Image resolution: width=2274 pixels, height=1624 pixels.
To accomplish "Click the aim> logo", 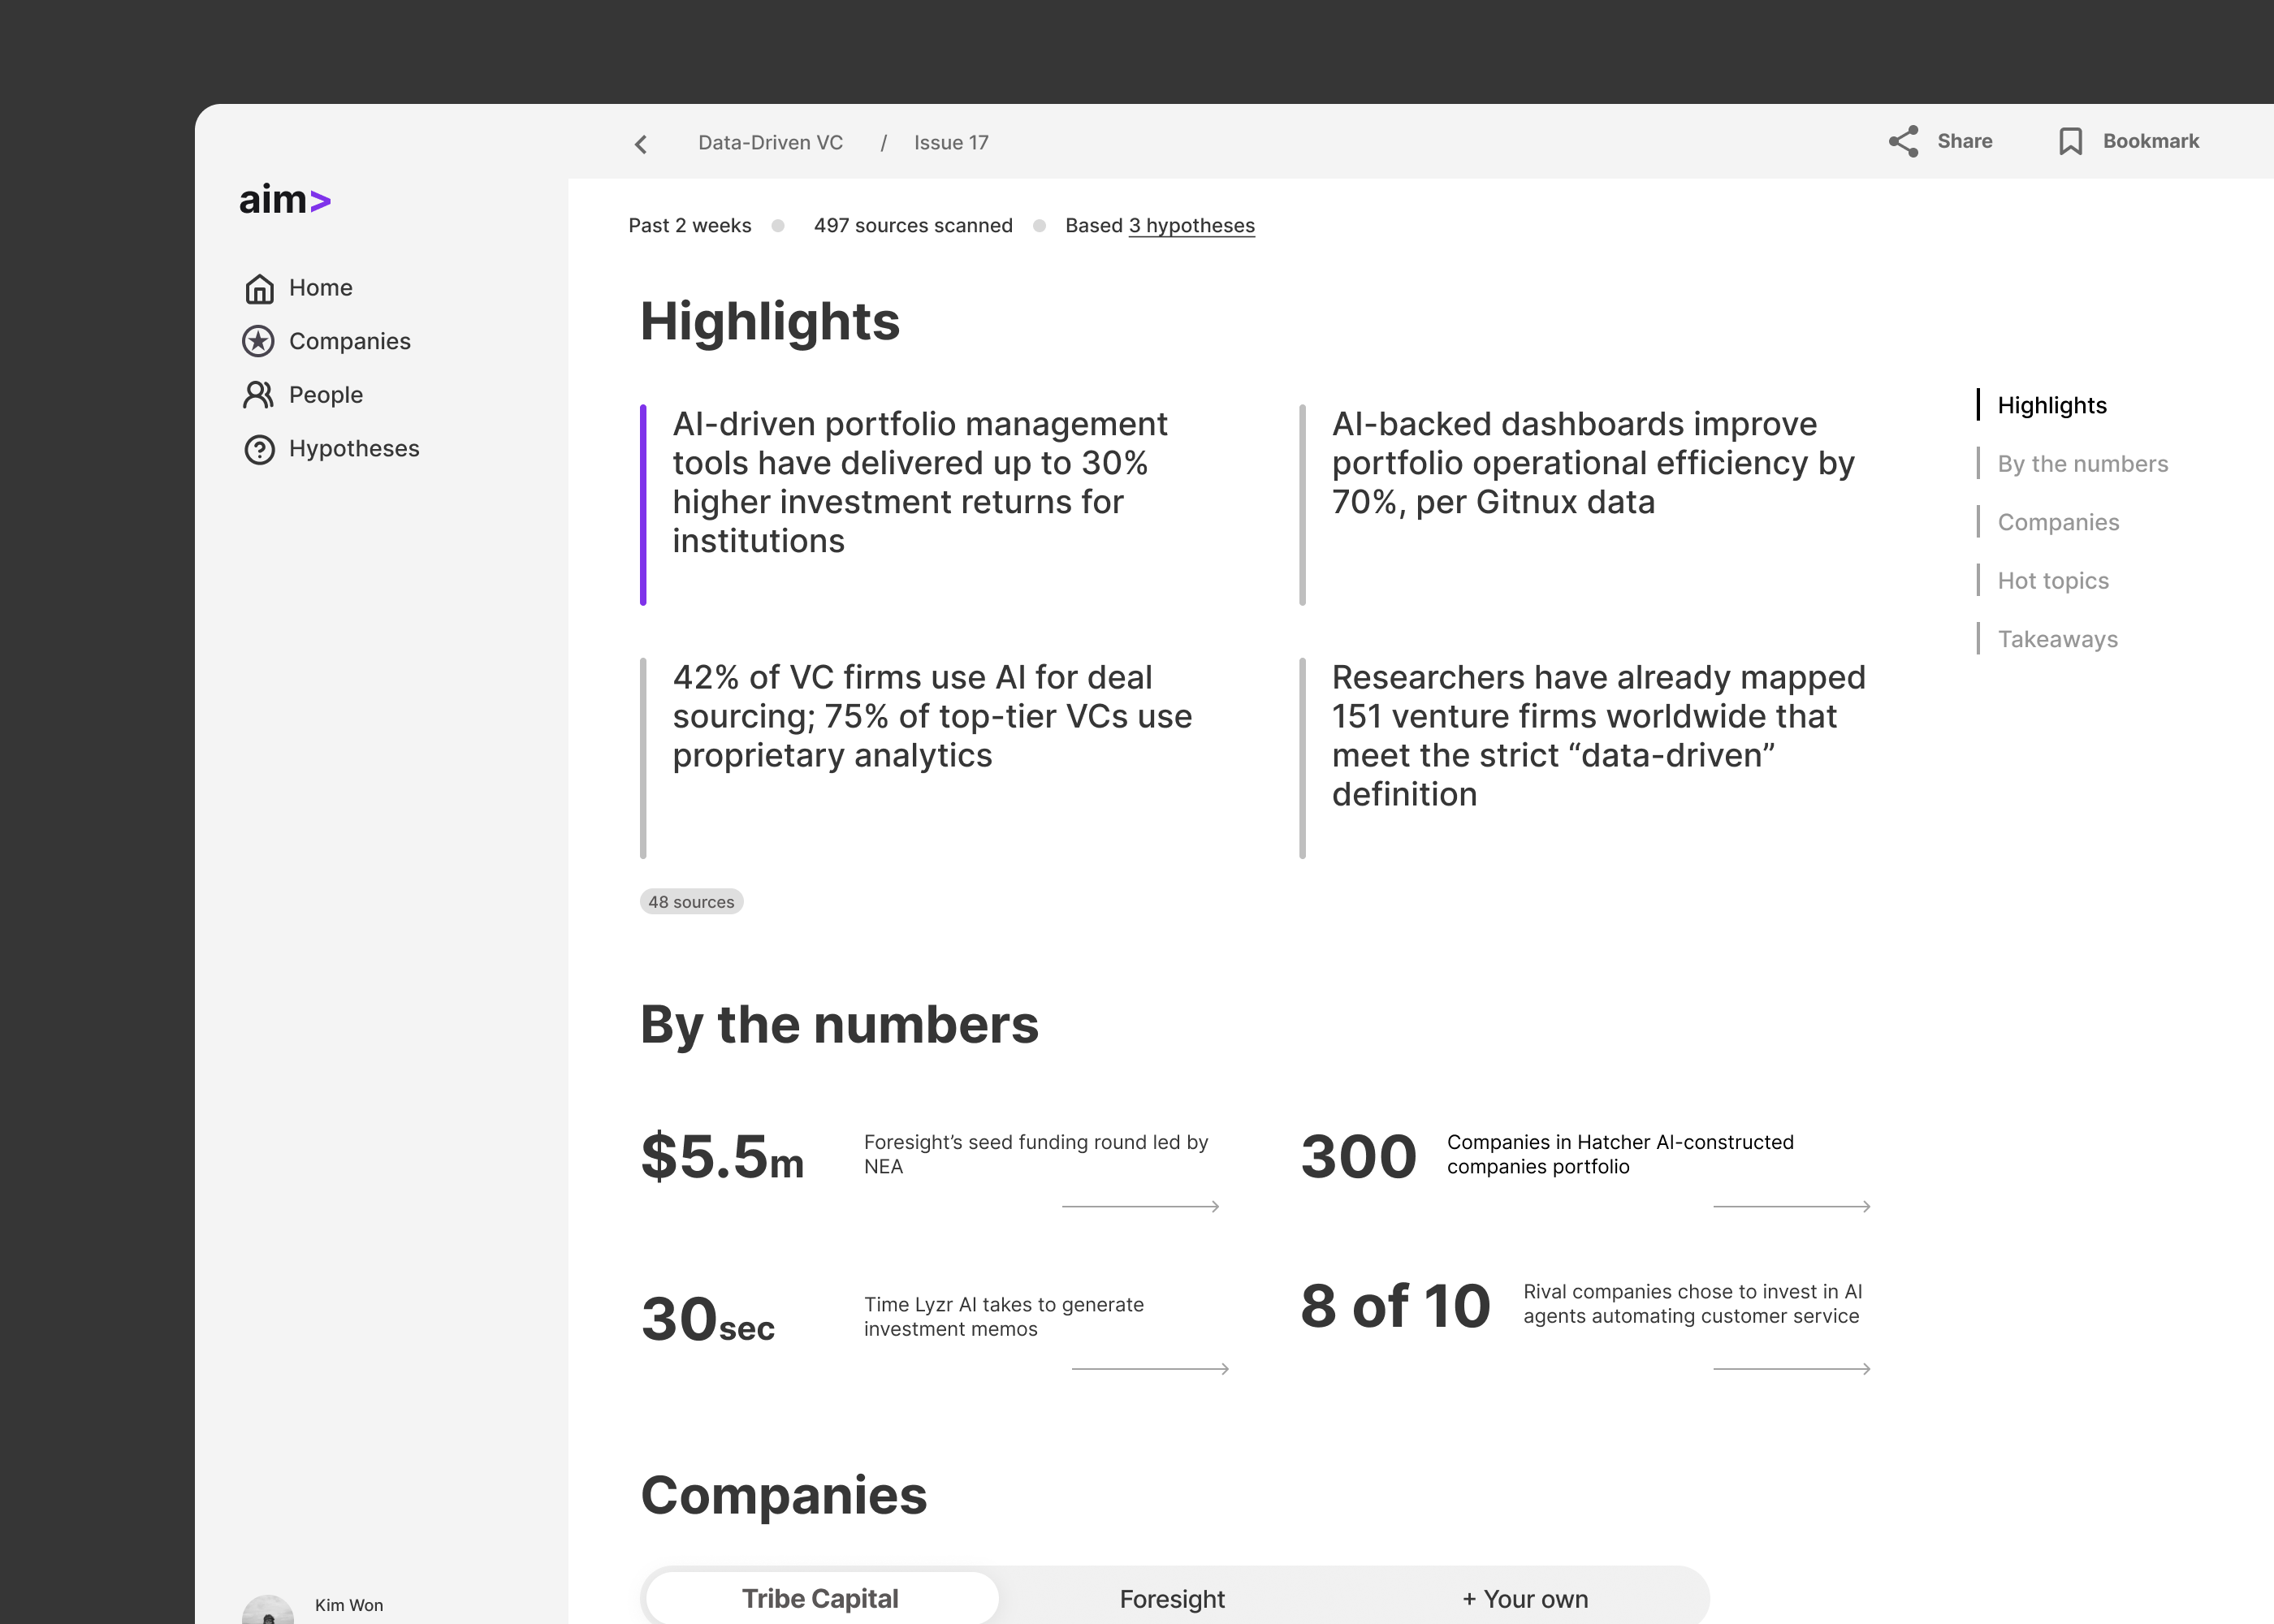I will tap(285, 199).
